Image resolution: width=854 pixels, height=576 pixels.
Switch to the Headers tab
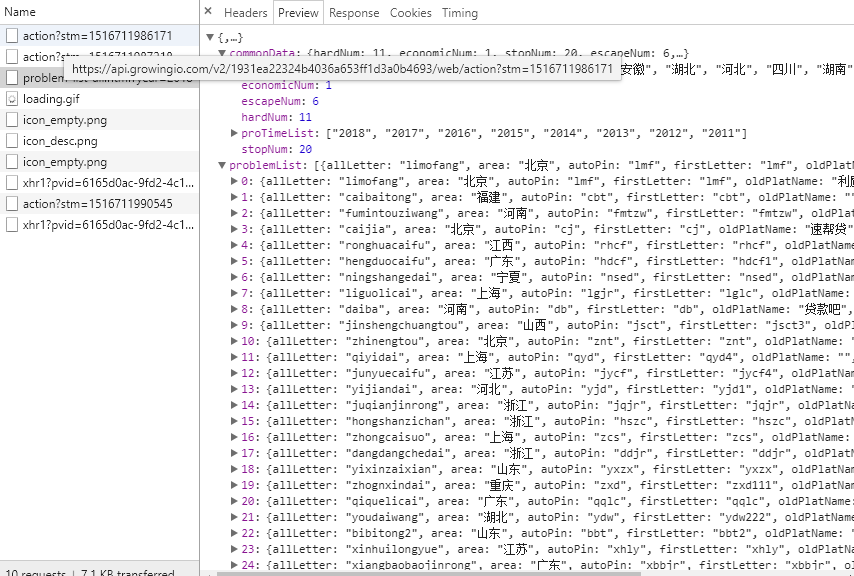click(245, 13)
